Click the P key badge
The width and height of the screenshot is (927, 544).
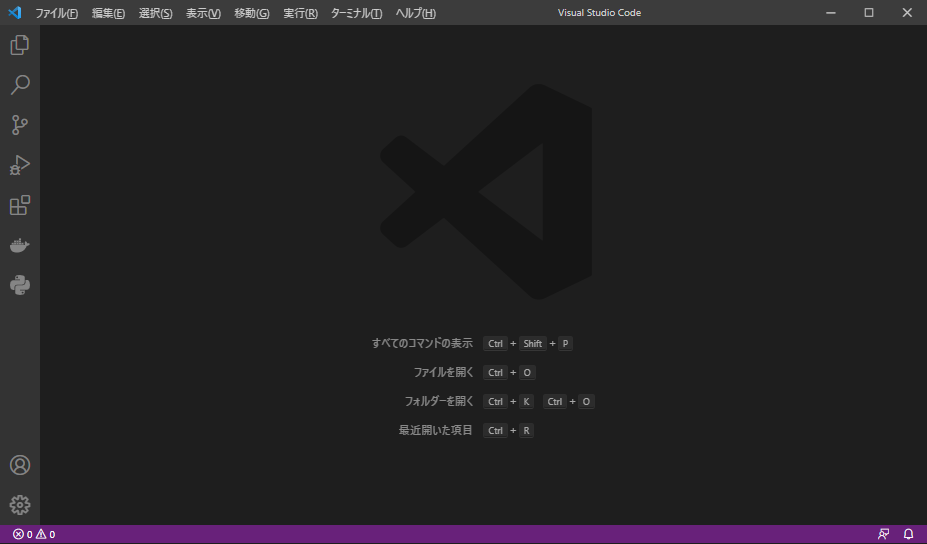point(565,344)
